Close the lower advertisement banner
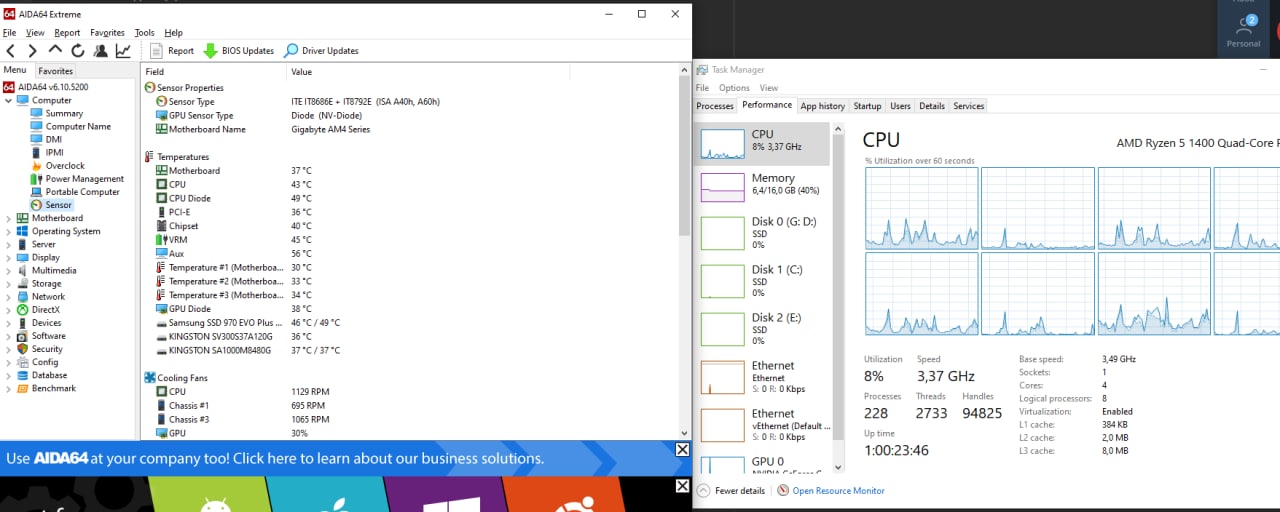 click(x=682, y=486)
